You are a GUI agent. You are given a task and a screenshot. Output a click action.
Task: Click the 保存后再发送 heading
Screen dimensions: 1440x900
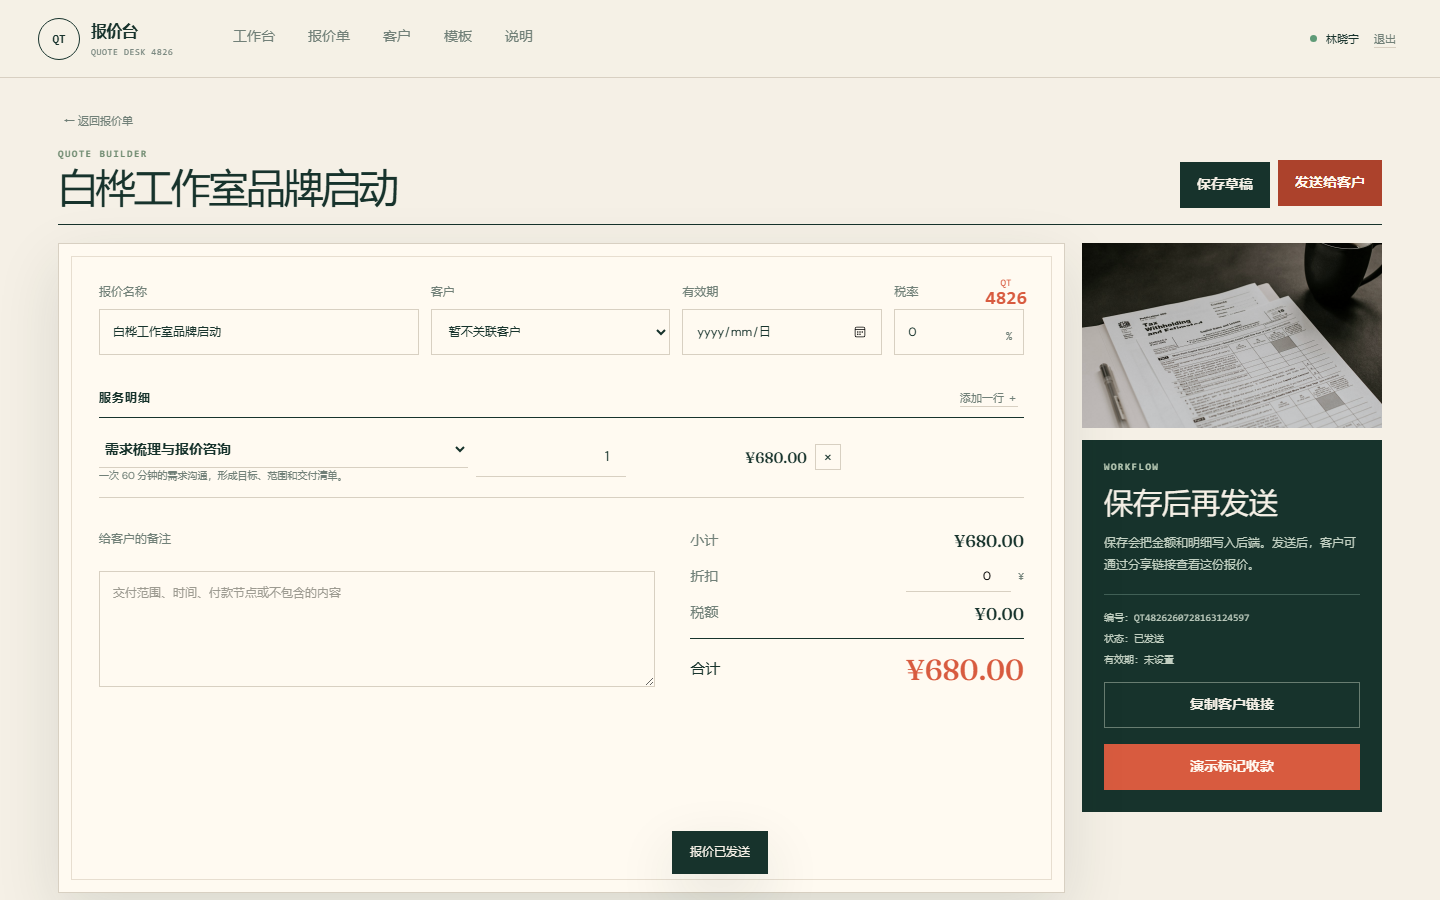[x=1191, y=503]
